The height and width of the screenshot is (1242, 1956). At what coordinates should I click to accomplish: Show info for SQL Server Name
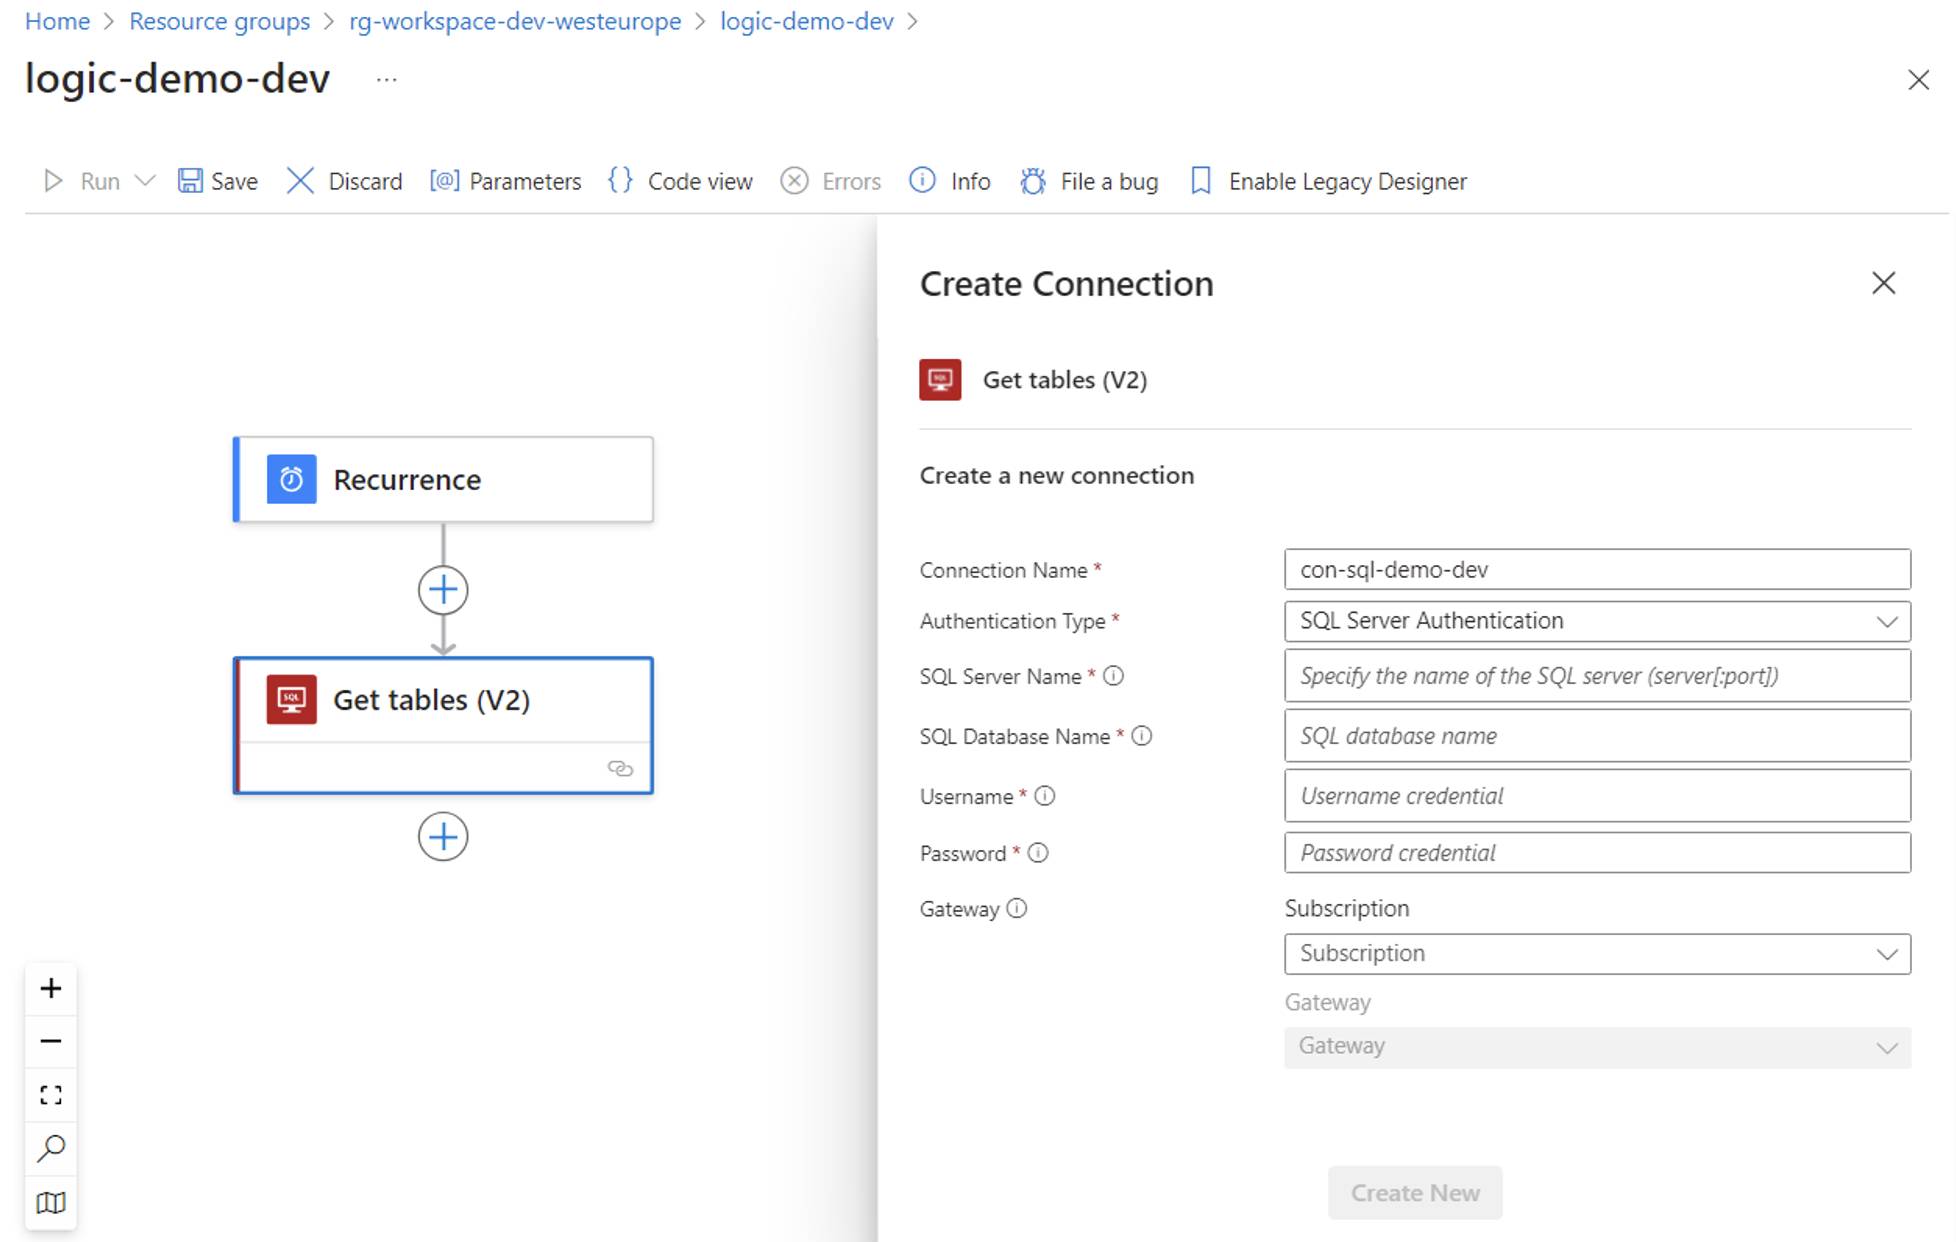click(1113, 676)
